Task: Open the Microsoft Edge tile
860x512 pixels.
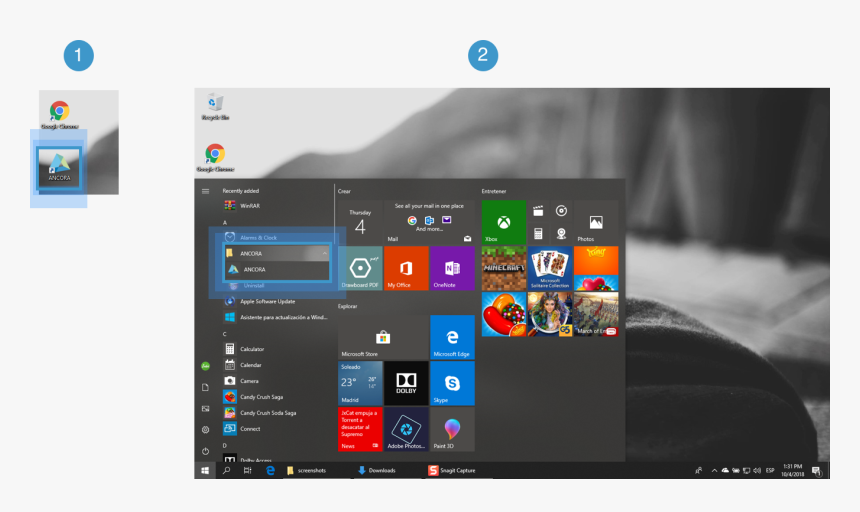Action: point(452,337)
